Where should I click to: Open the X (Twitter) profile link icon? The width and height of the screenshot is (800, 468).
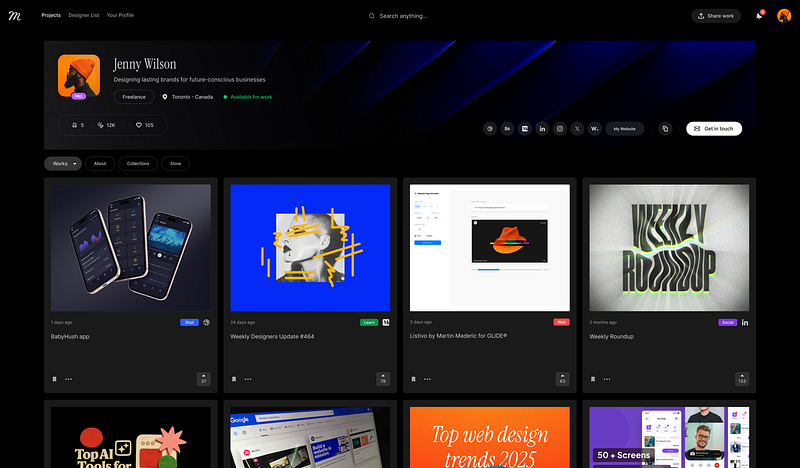click(x=577, y=129)
